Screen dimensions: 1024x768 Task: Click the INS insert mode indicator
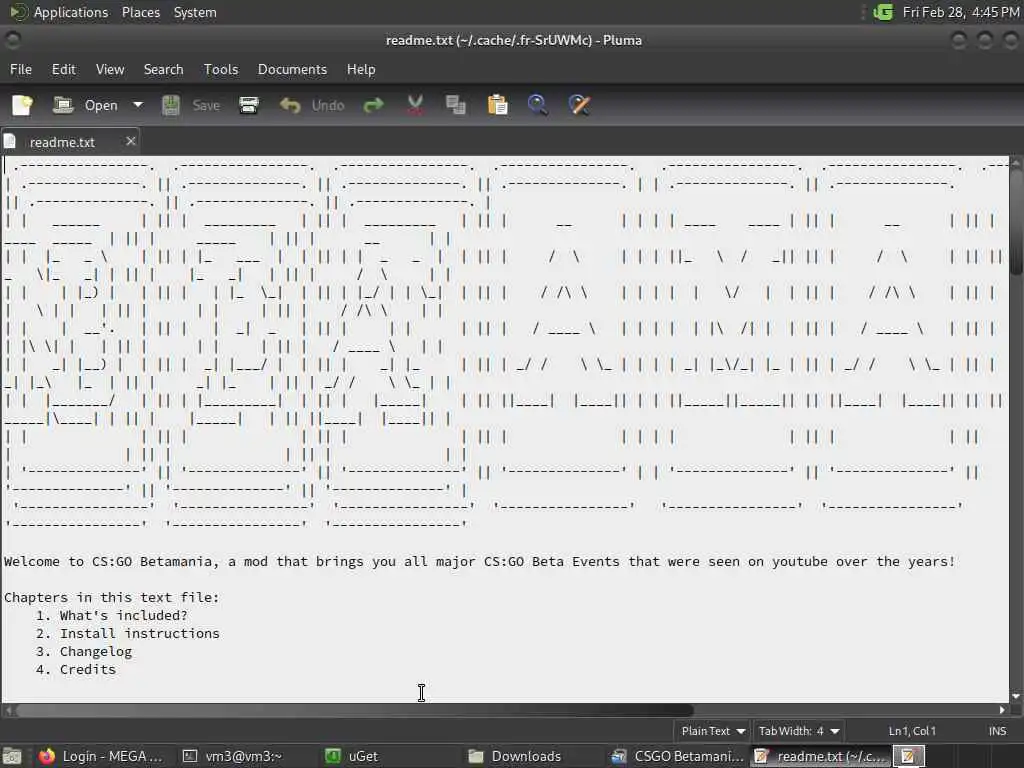click(x=997, y=731)
